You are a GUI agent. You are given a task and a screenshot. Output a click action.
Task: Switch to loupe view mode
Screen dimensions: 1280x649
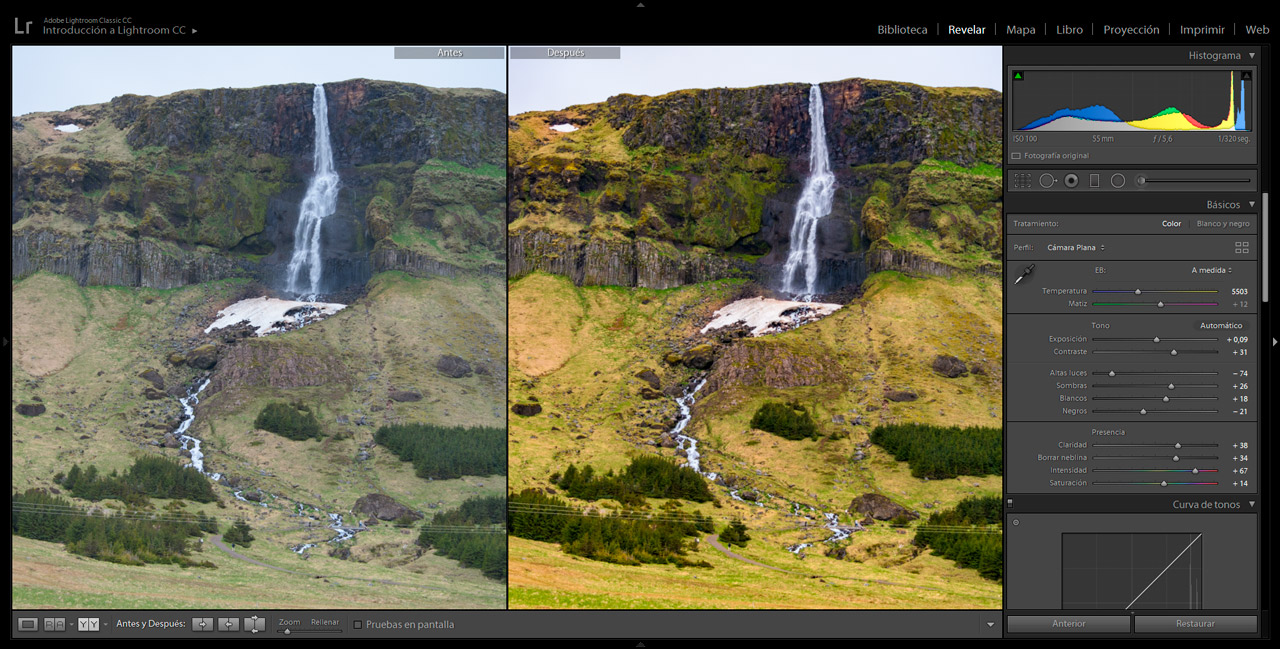click(x=28, y=624)
